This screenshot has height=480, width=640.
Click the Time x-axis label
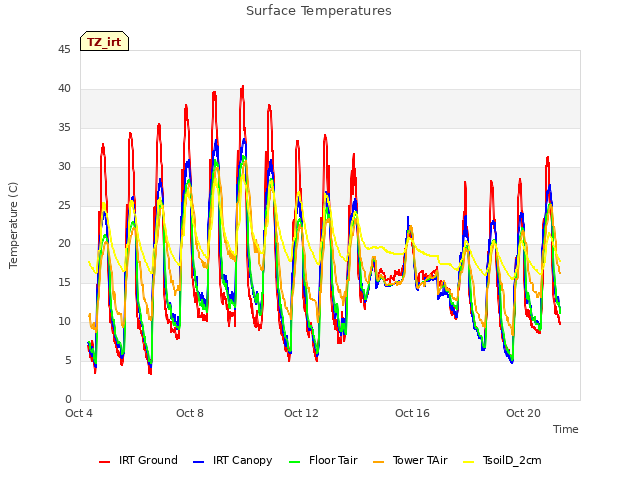[x=566, y=429]
